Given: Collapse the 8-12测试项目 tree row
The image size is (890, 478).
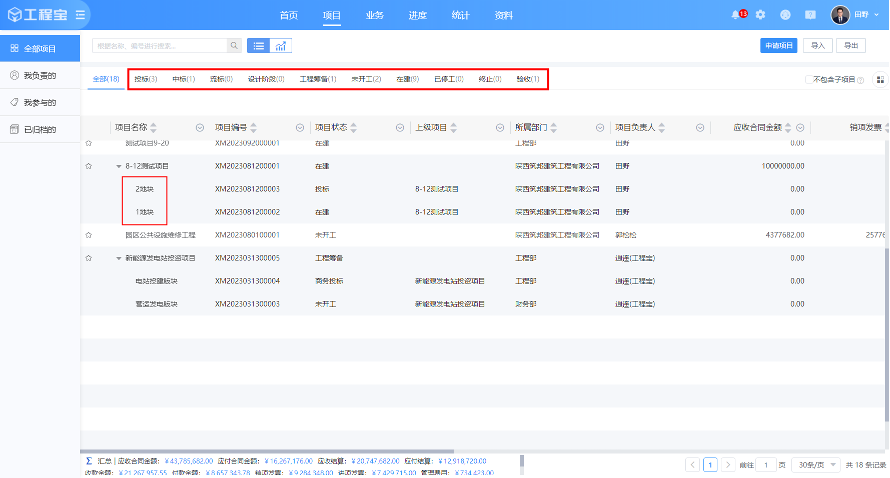Looking at the screenshot, I should (119, 166).
